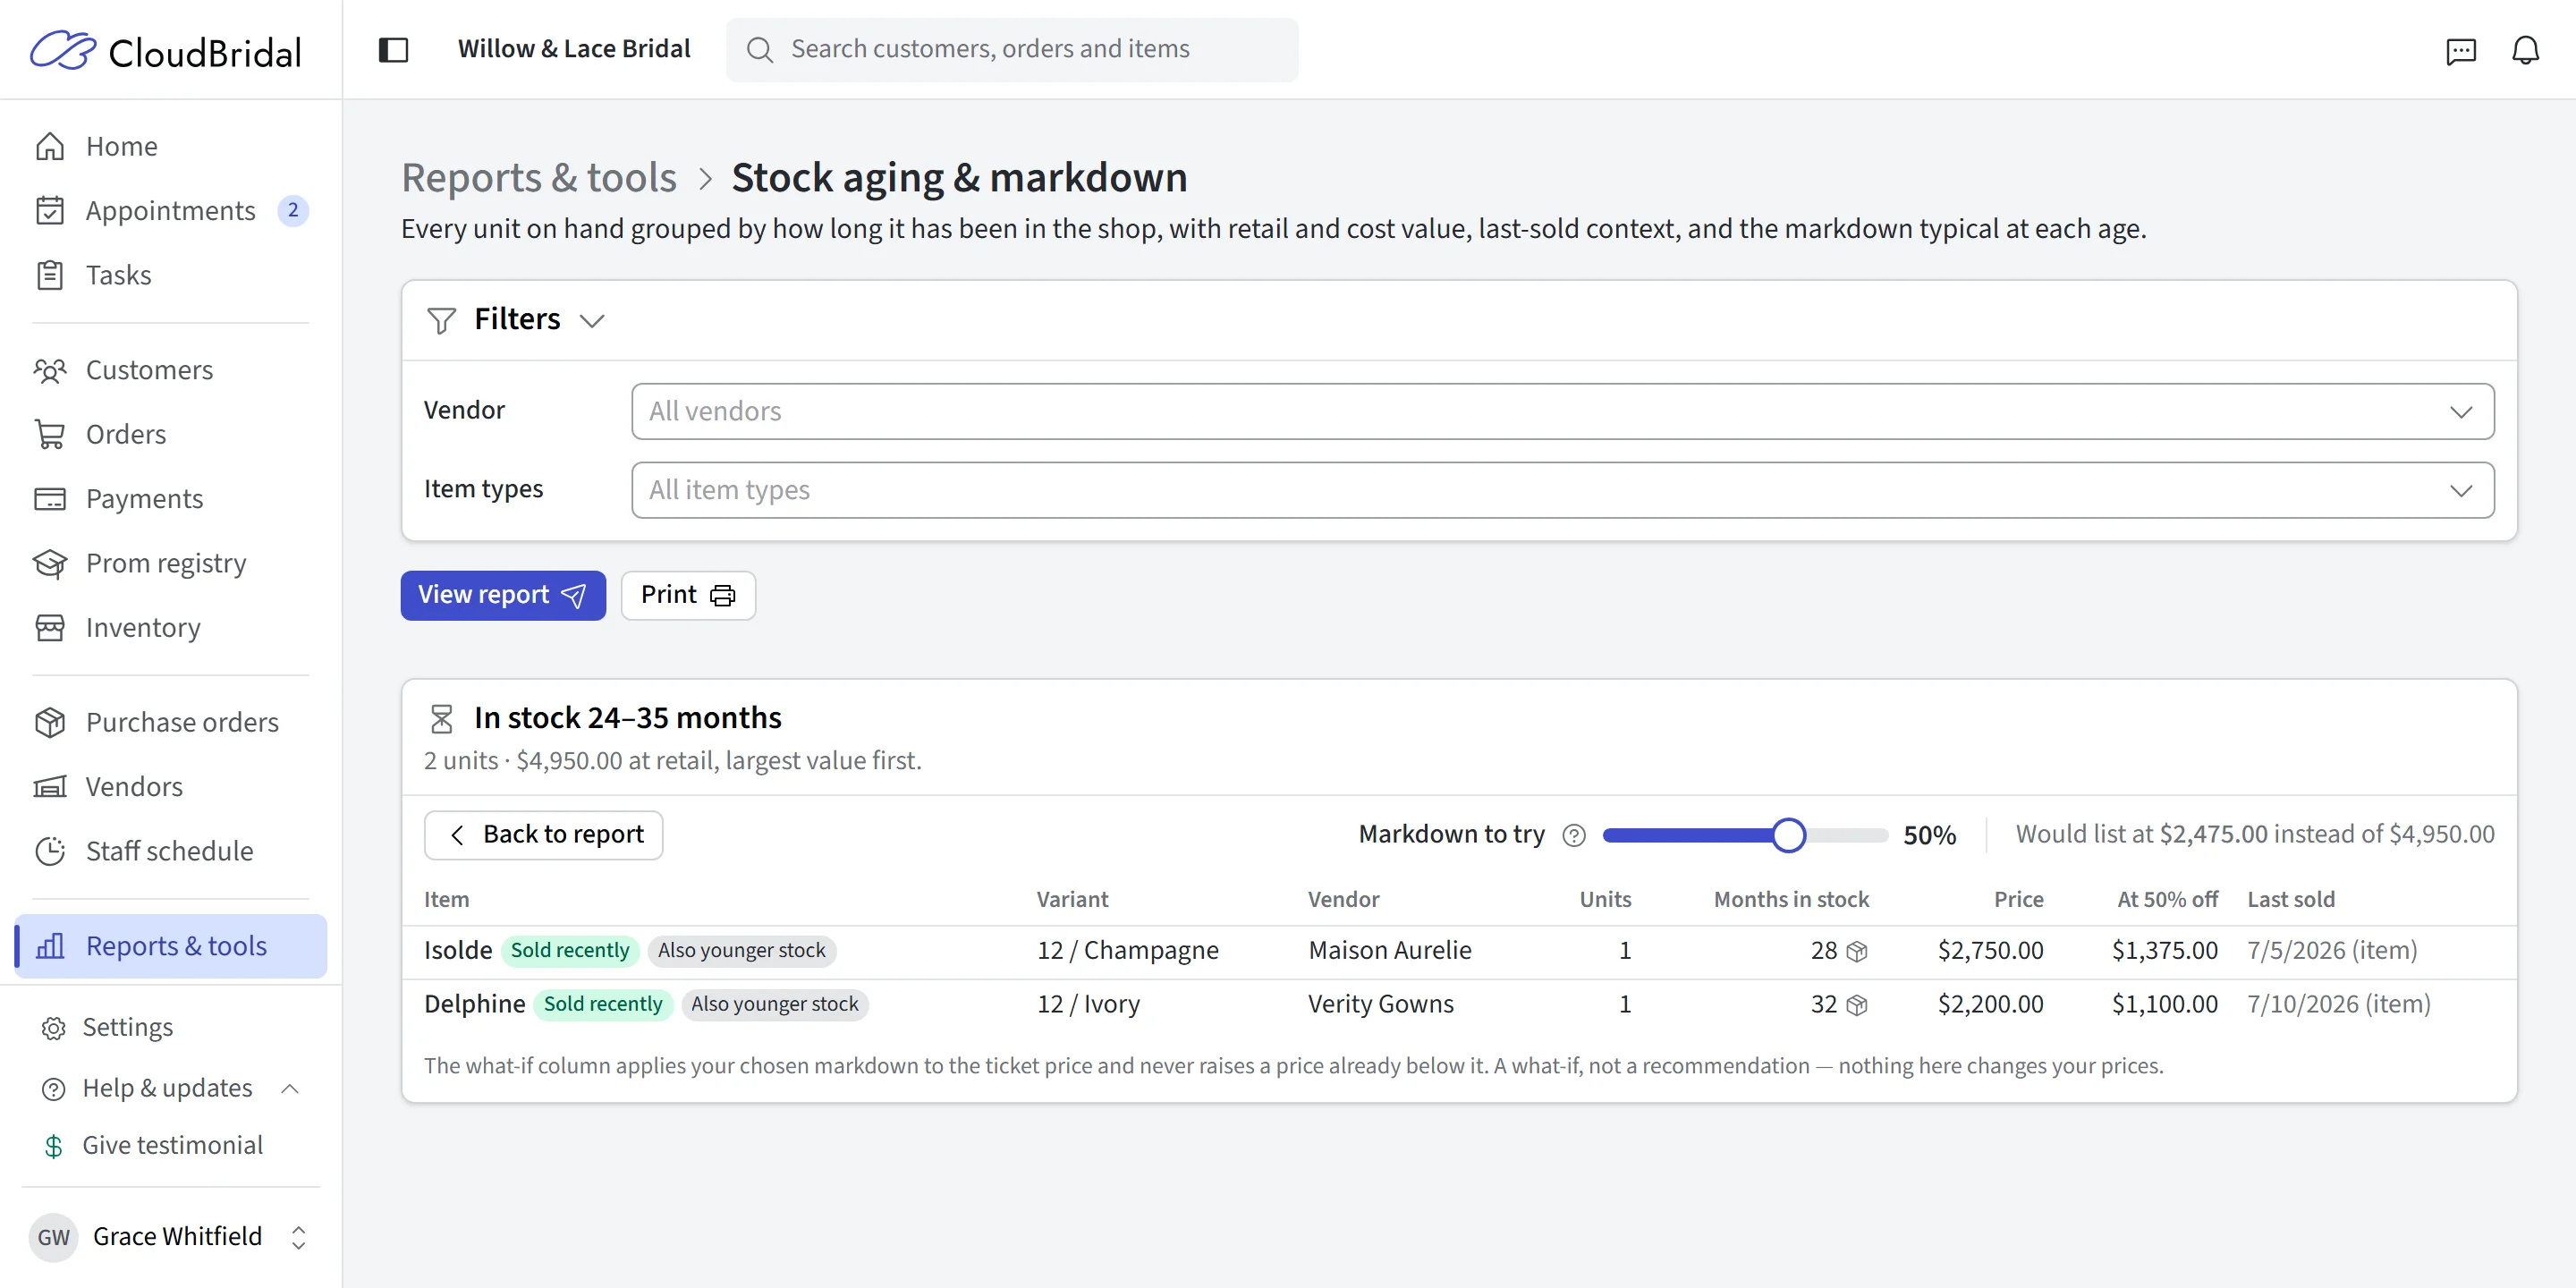Click the Back to report button
2576x1288 pixels.
[543, 835]
